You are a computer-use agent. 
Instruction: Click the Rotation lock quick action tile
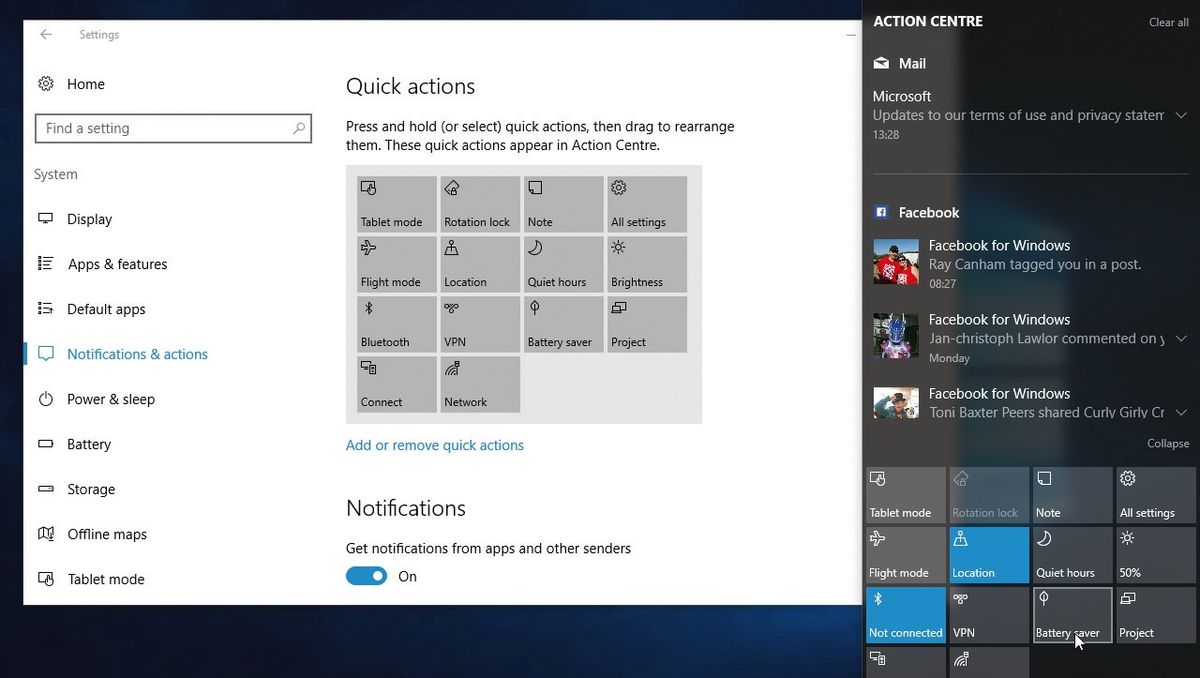click(x=479, y=203)
